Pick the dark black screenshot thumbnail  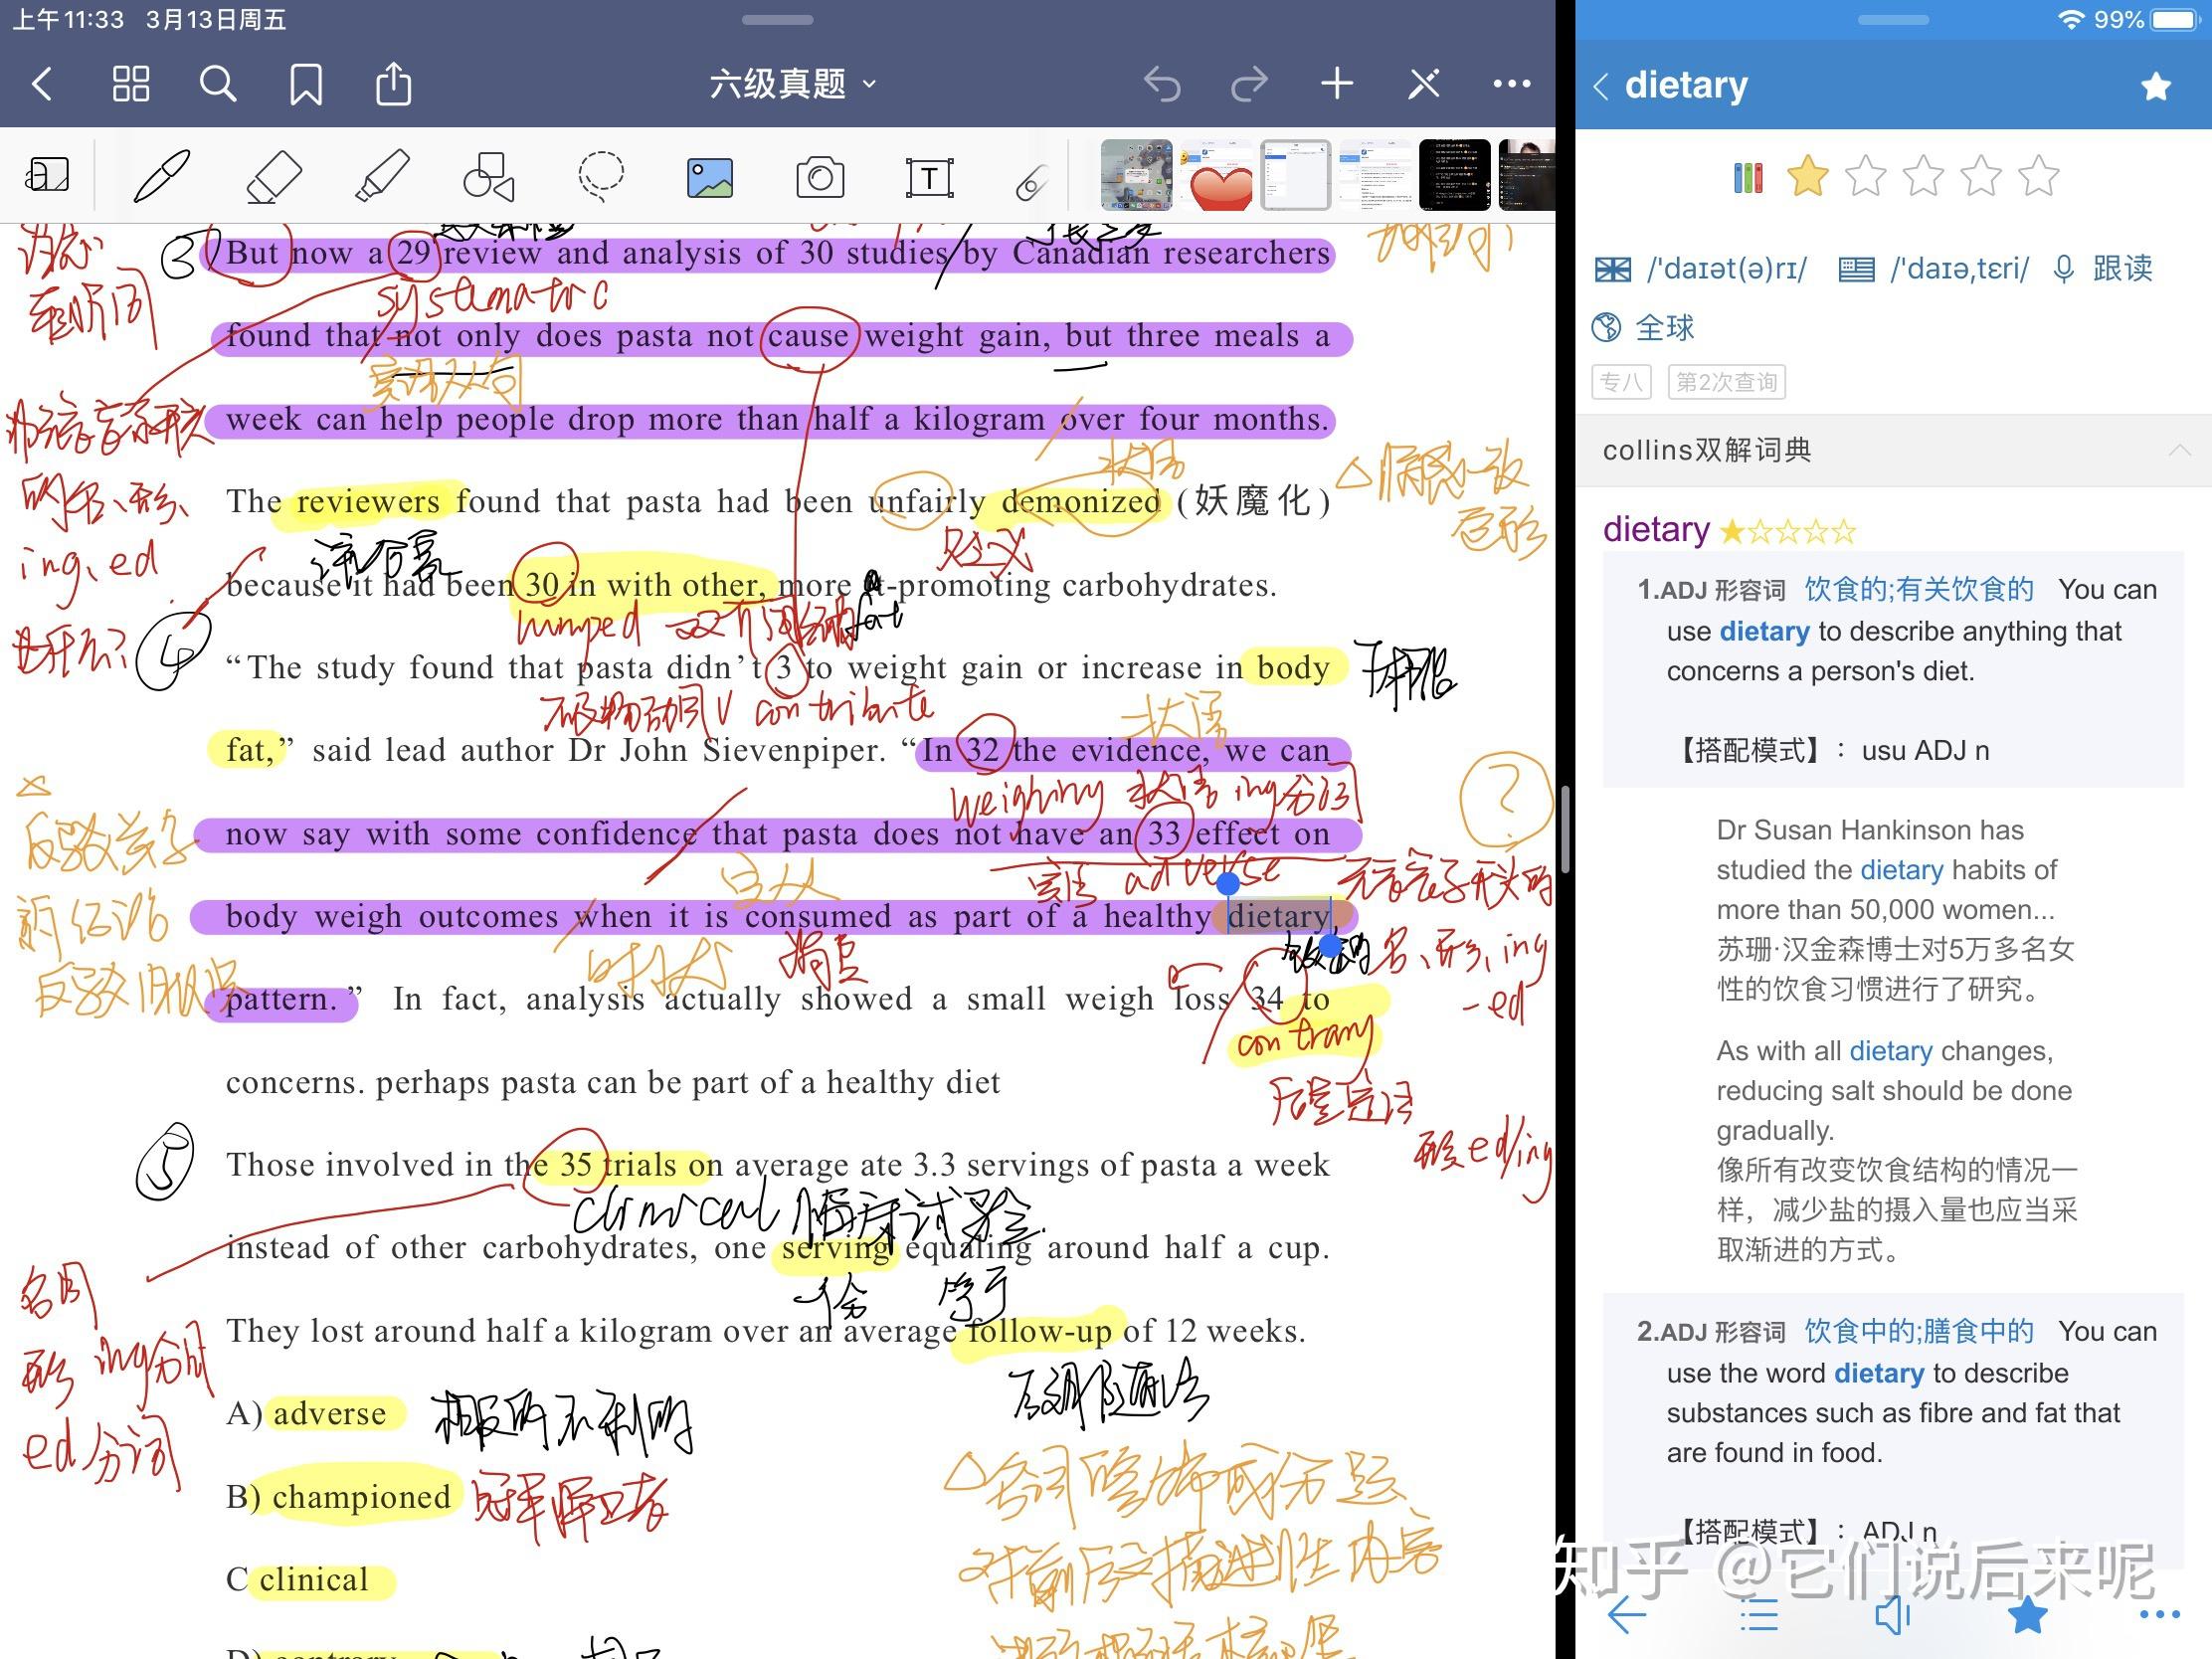click(1454, 175)
